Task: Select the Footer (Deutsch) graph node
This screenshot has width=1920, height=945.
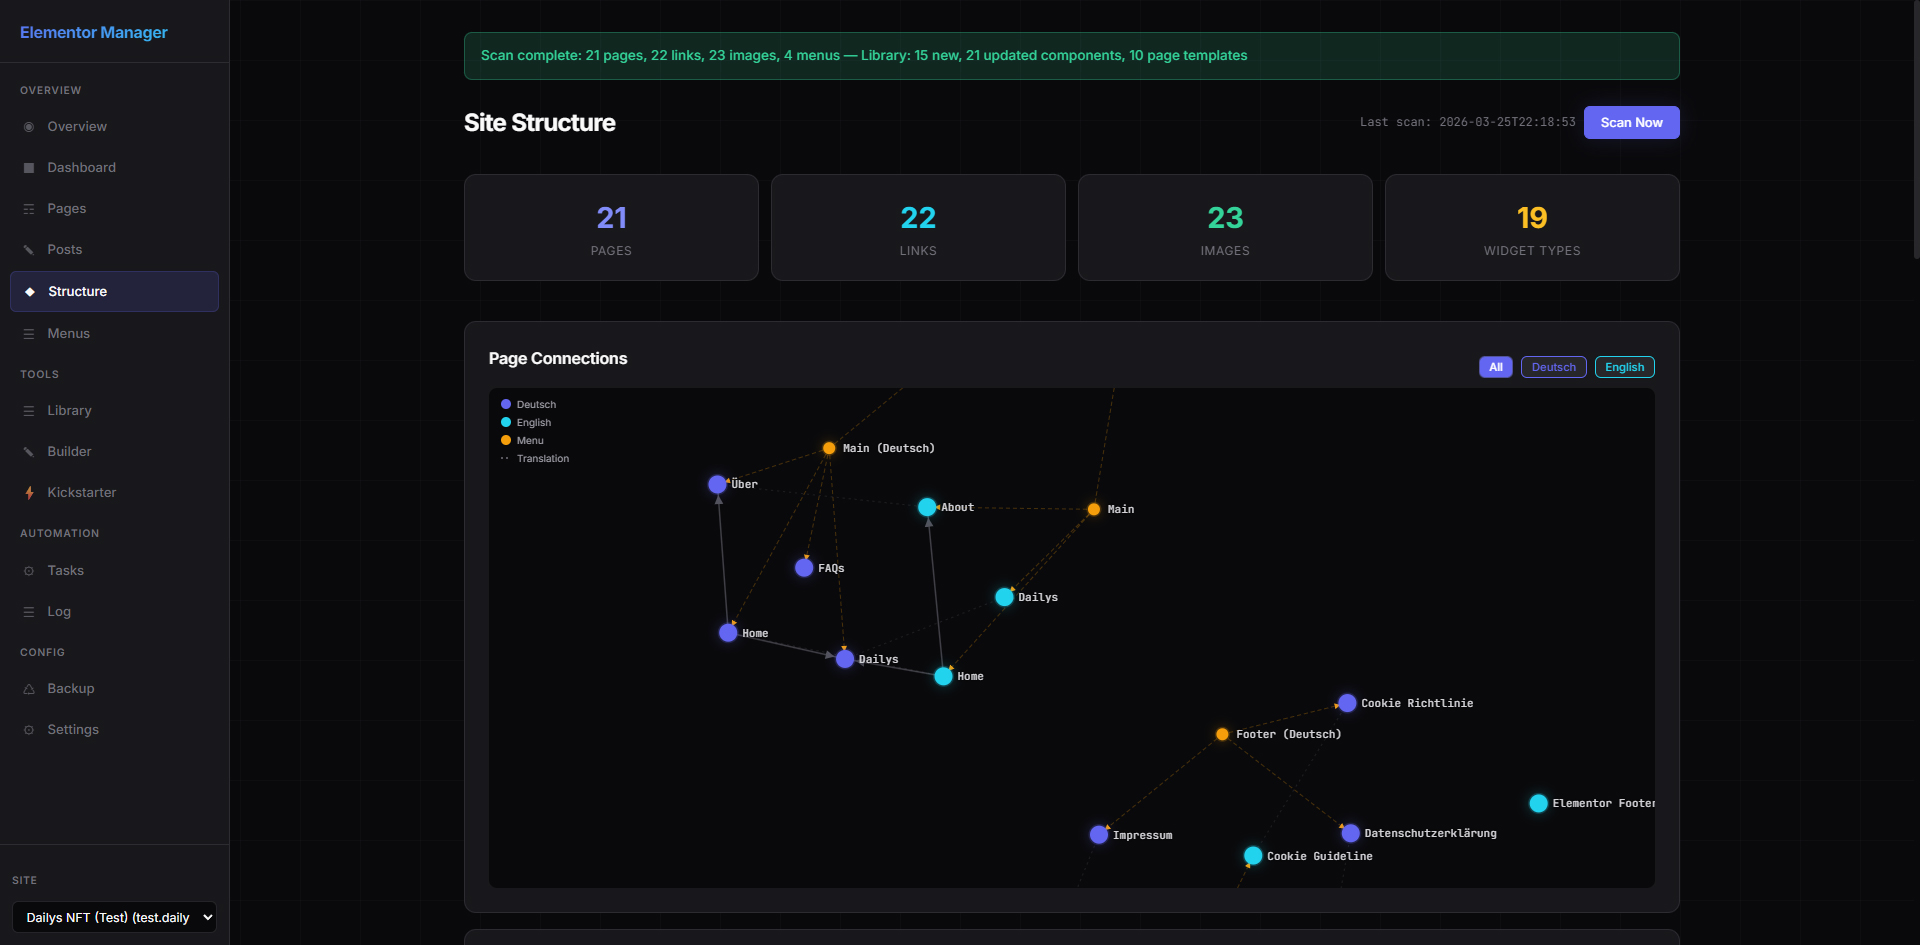Action: [x=1222, y=734]
